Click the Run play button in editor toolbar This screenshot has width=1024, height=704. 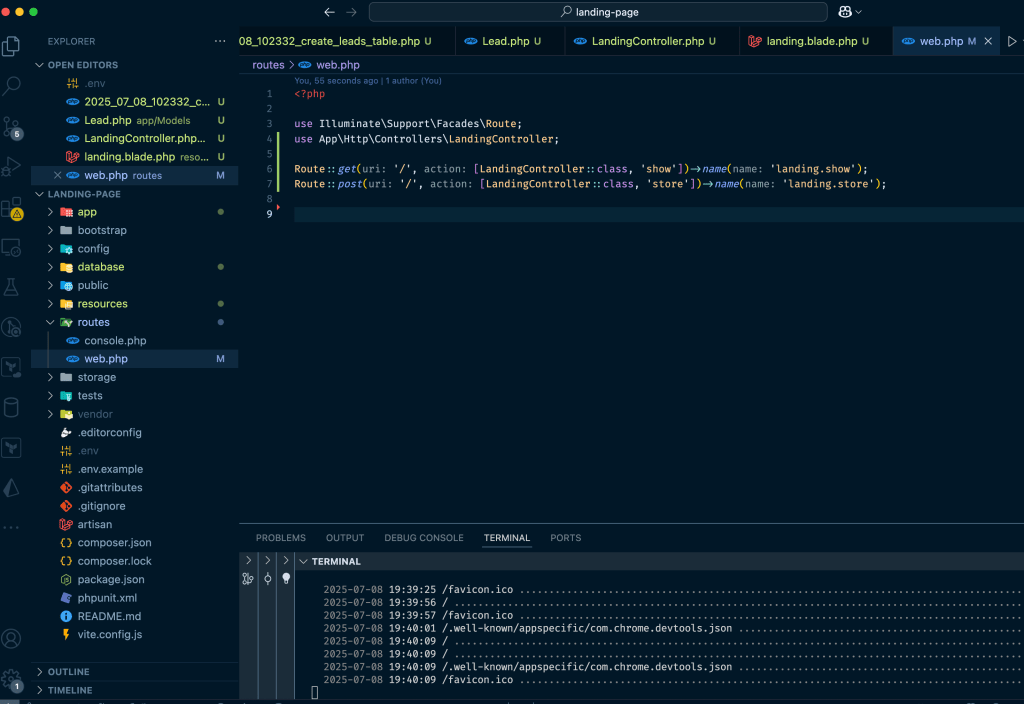click(x=1011, y=41)
